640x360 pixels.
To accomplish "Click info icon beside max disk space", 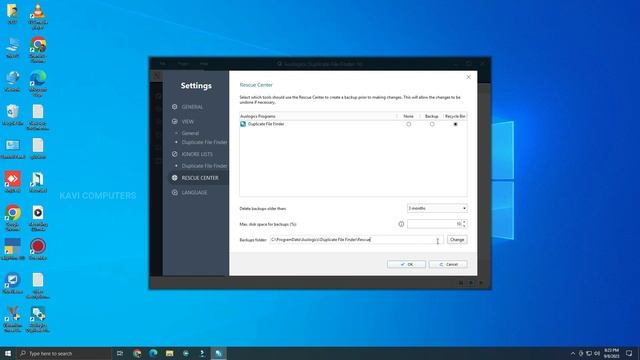I will pyautogui.click(x=401, y=224).
